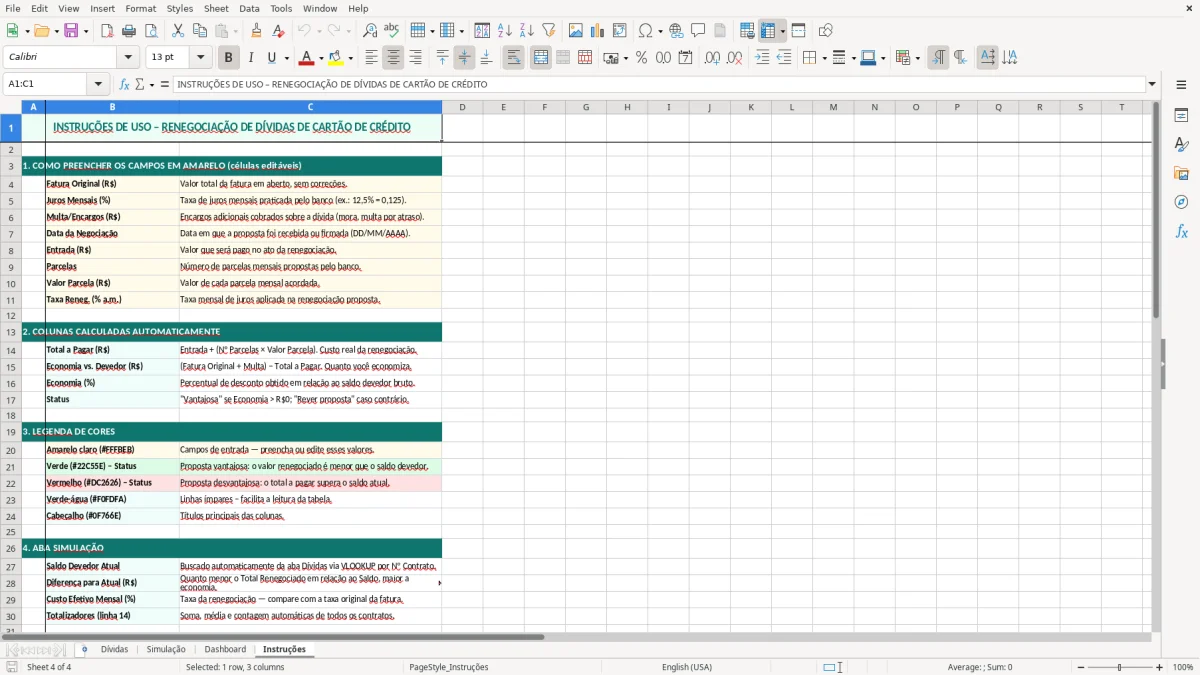Toggle Wrap Text

514,58
